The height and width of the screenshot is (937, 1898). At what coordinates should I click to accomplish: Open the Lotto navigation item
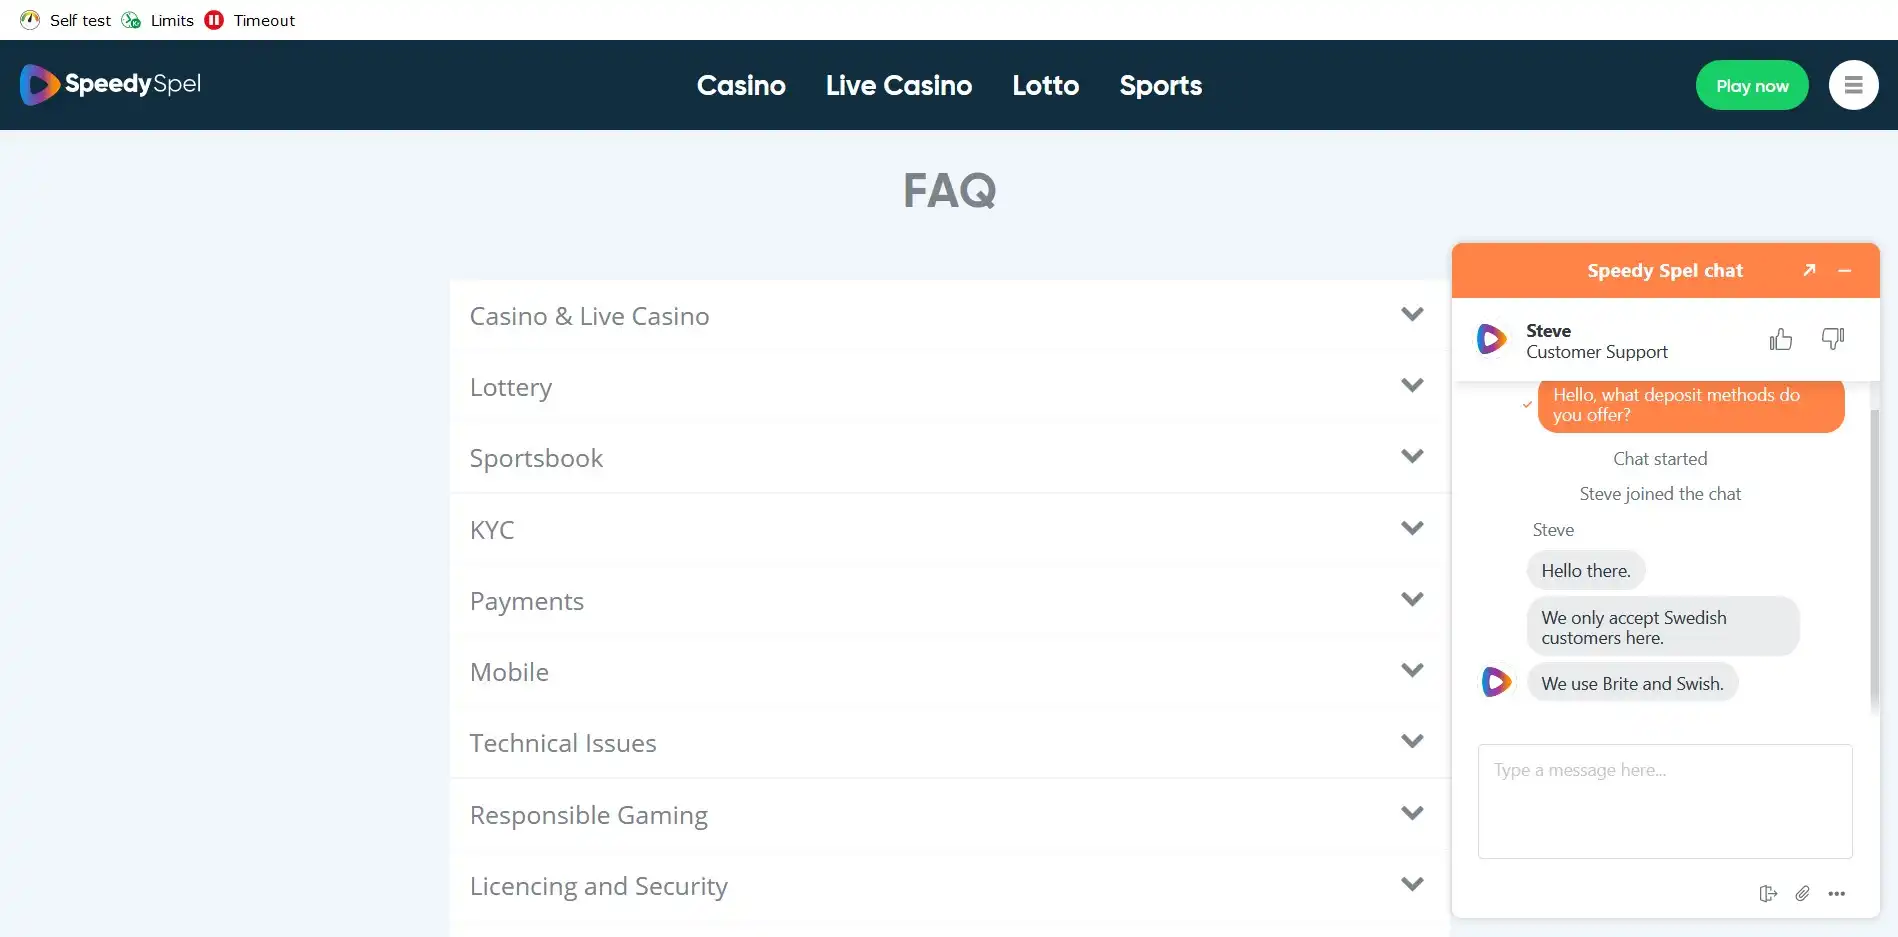[1045, 85]
